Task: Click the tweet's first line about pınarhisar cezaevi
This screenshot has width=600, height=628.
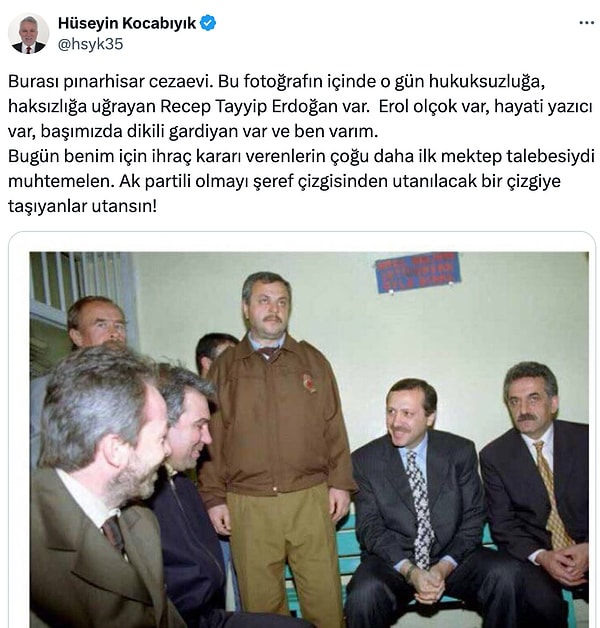Action: point(276,81)
